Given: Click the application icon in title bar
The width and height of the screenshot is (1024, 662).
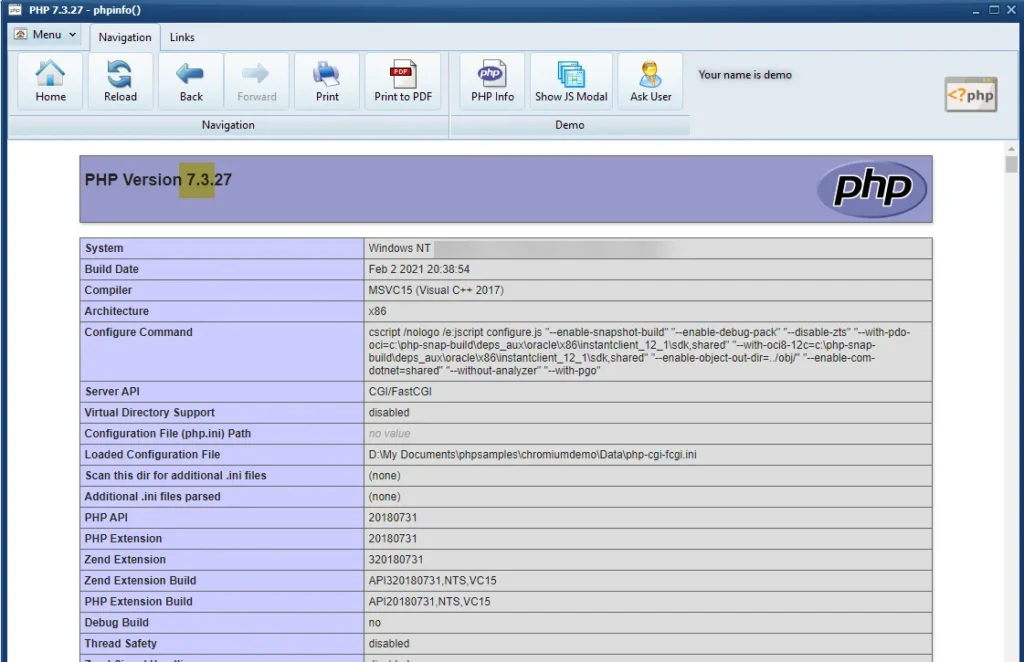Looking at the screenshot, I should (x=12, y=10).
